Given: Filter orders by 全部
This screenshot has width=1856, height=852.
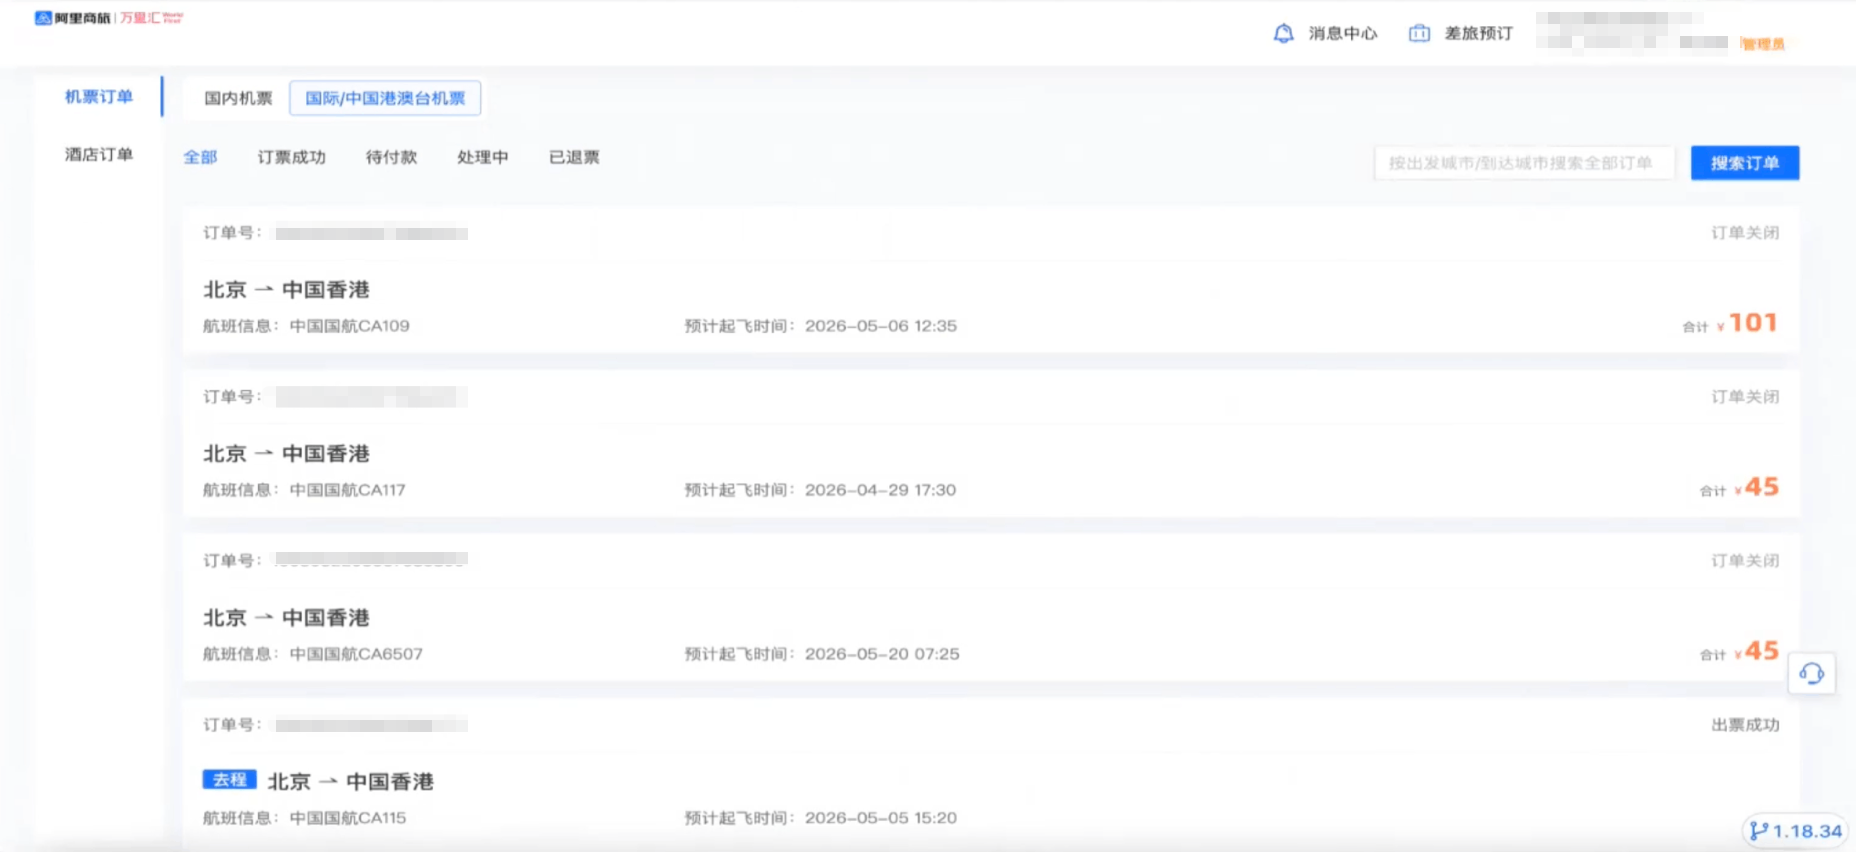Looking at the screenshot, I should tap(200, 157).
